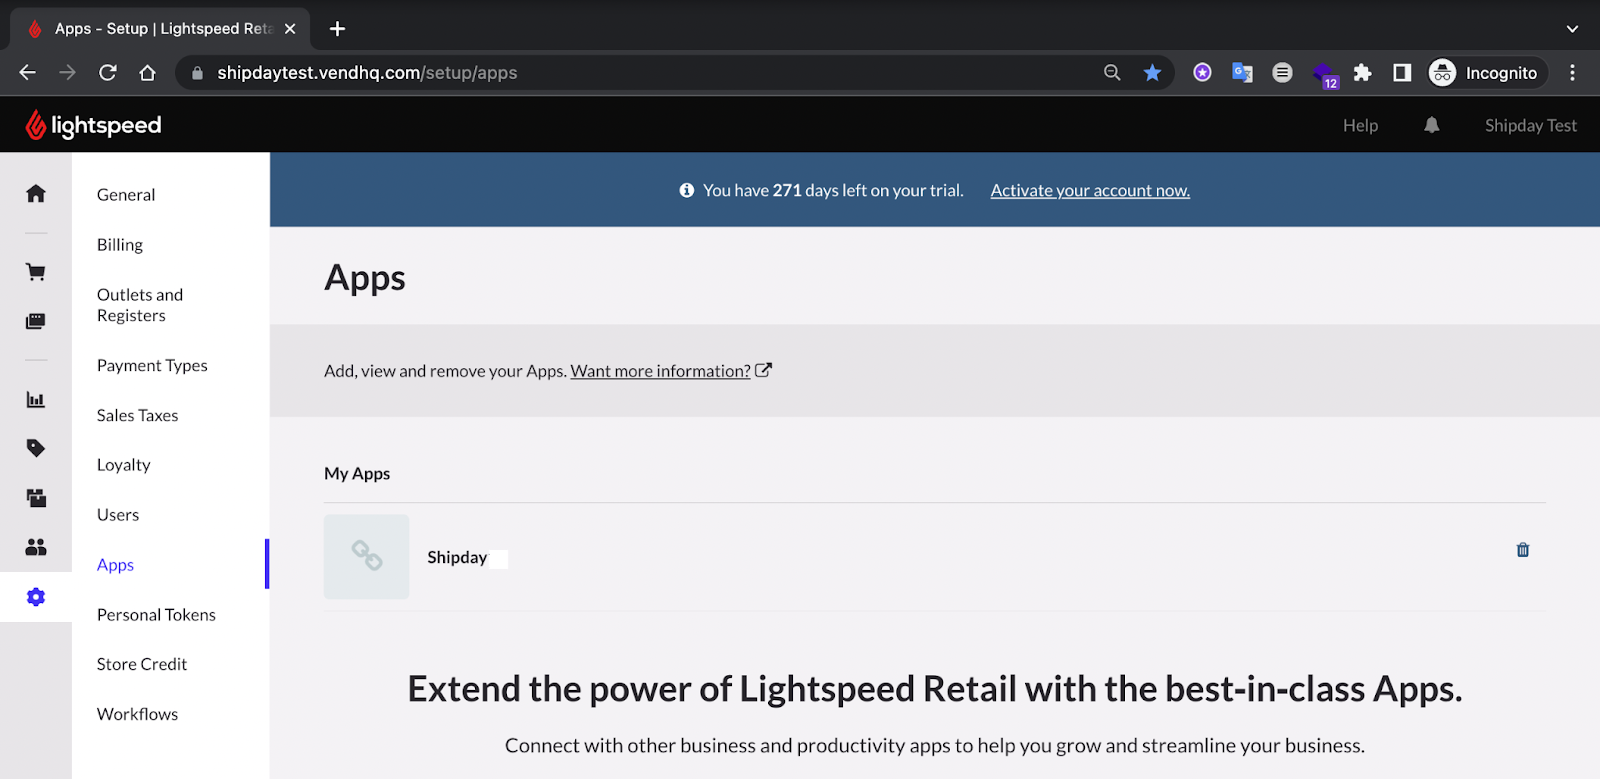
Task: Go back with browser back arrow
Action: pyautogui.click(x=28, y=72)
